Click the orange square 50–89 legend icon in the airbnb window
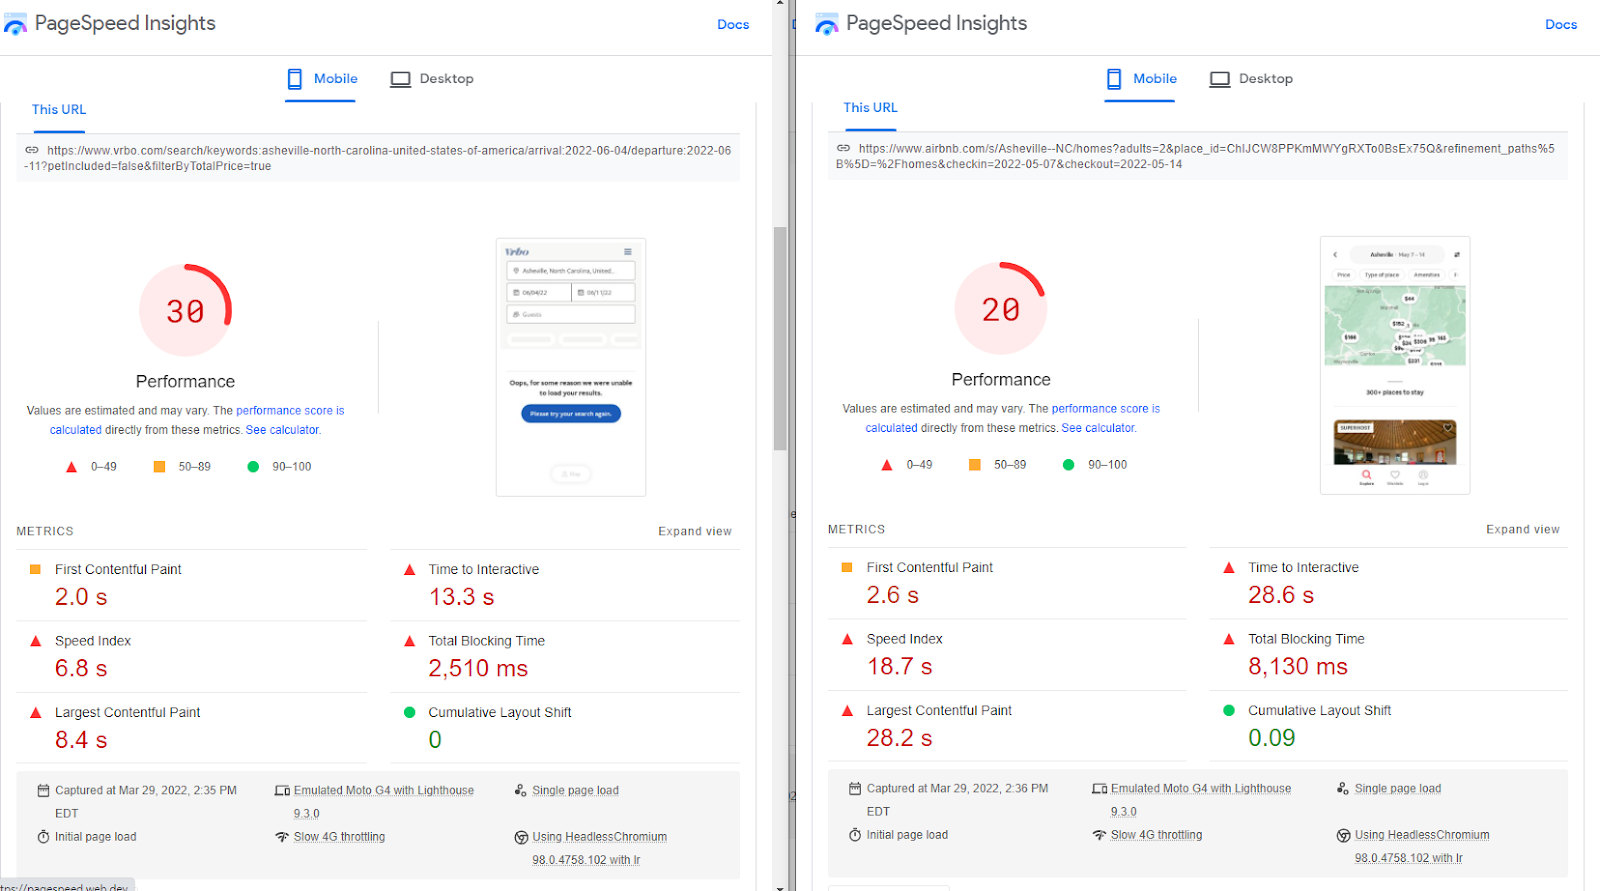1600x891 pixels. tap(975, 465)
